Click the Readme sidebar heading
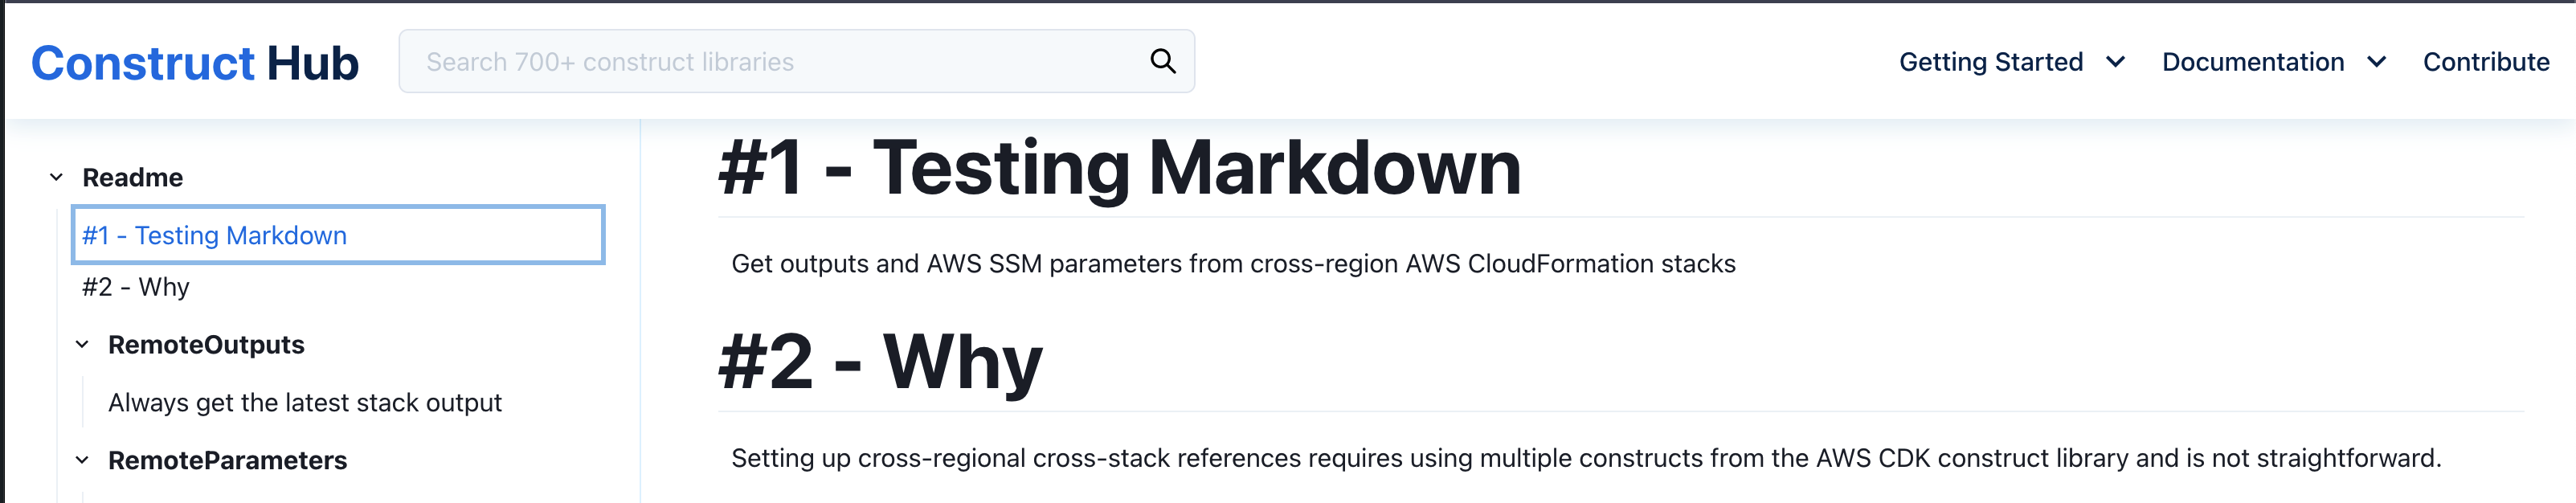 click(x=133, y=177)
